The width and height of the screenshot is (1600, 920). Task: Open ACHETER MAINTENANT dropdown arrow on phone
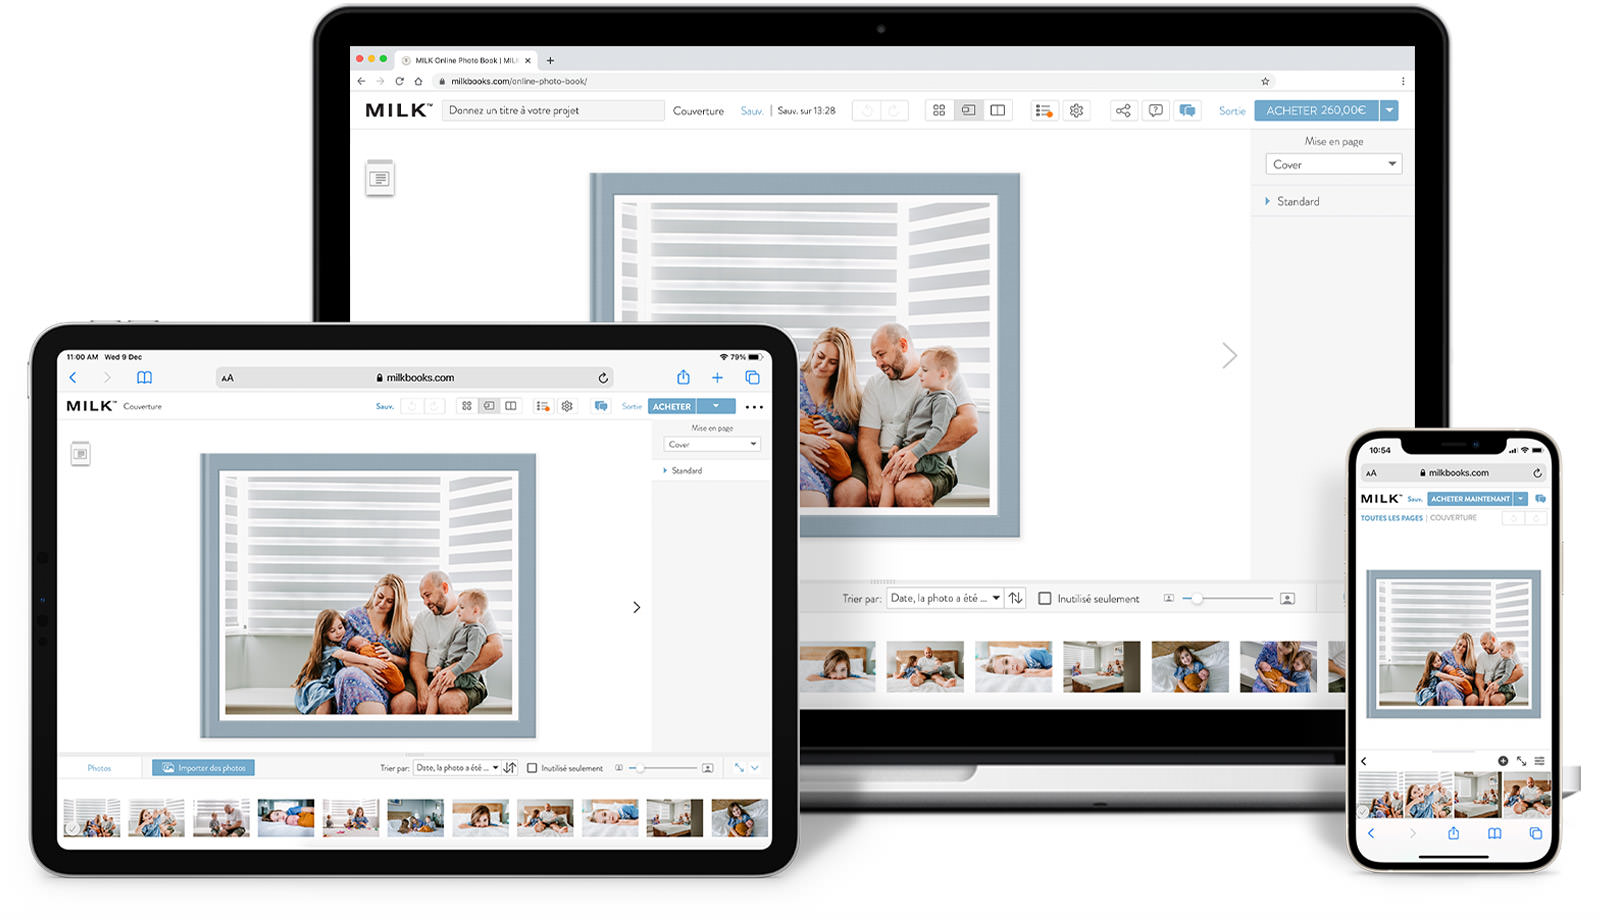1520,498
